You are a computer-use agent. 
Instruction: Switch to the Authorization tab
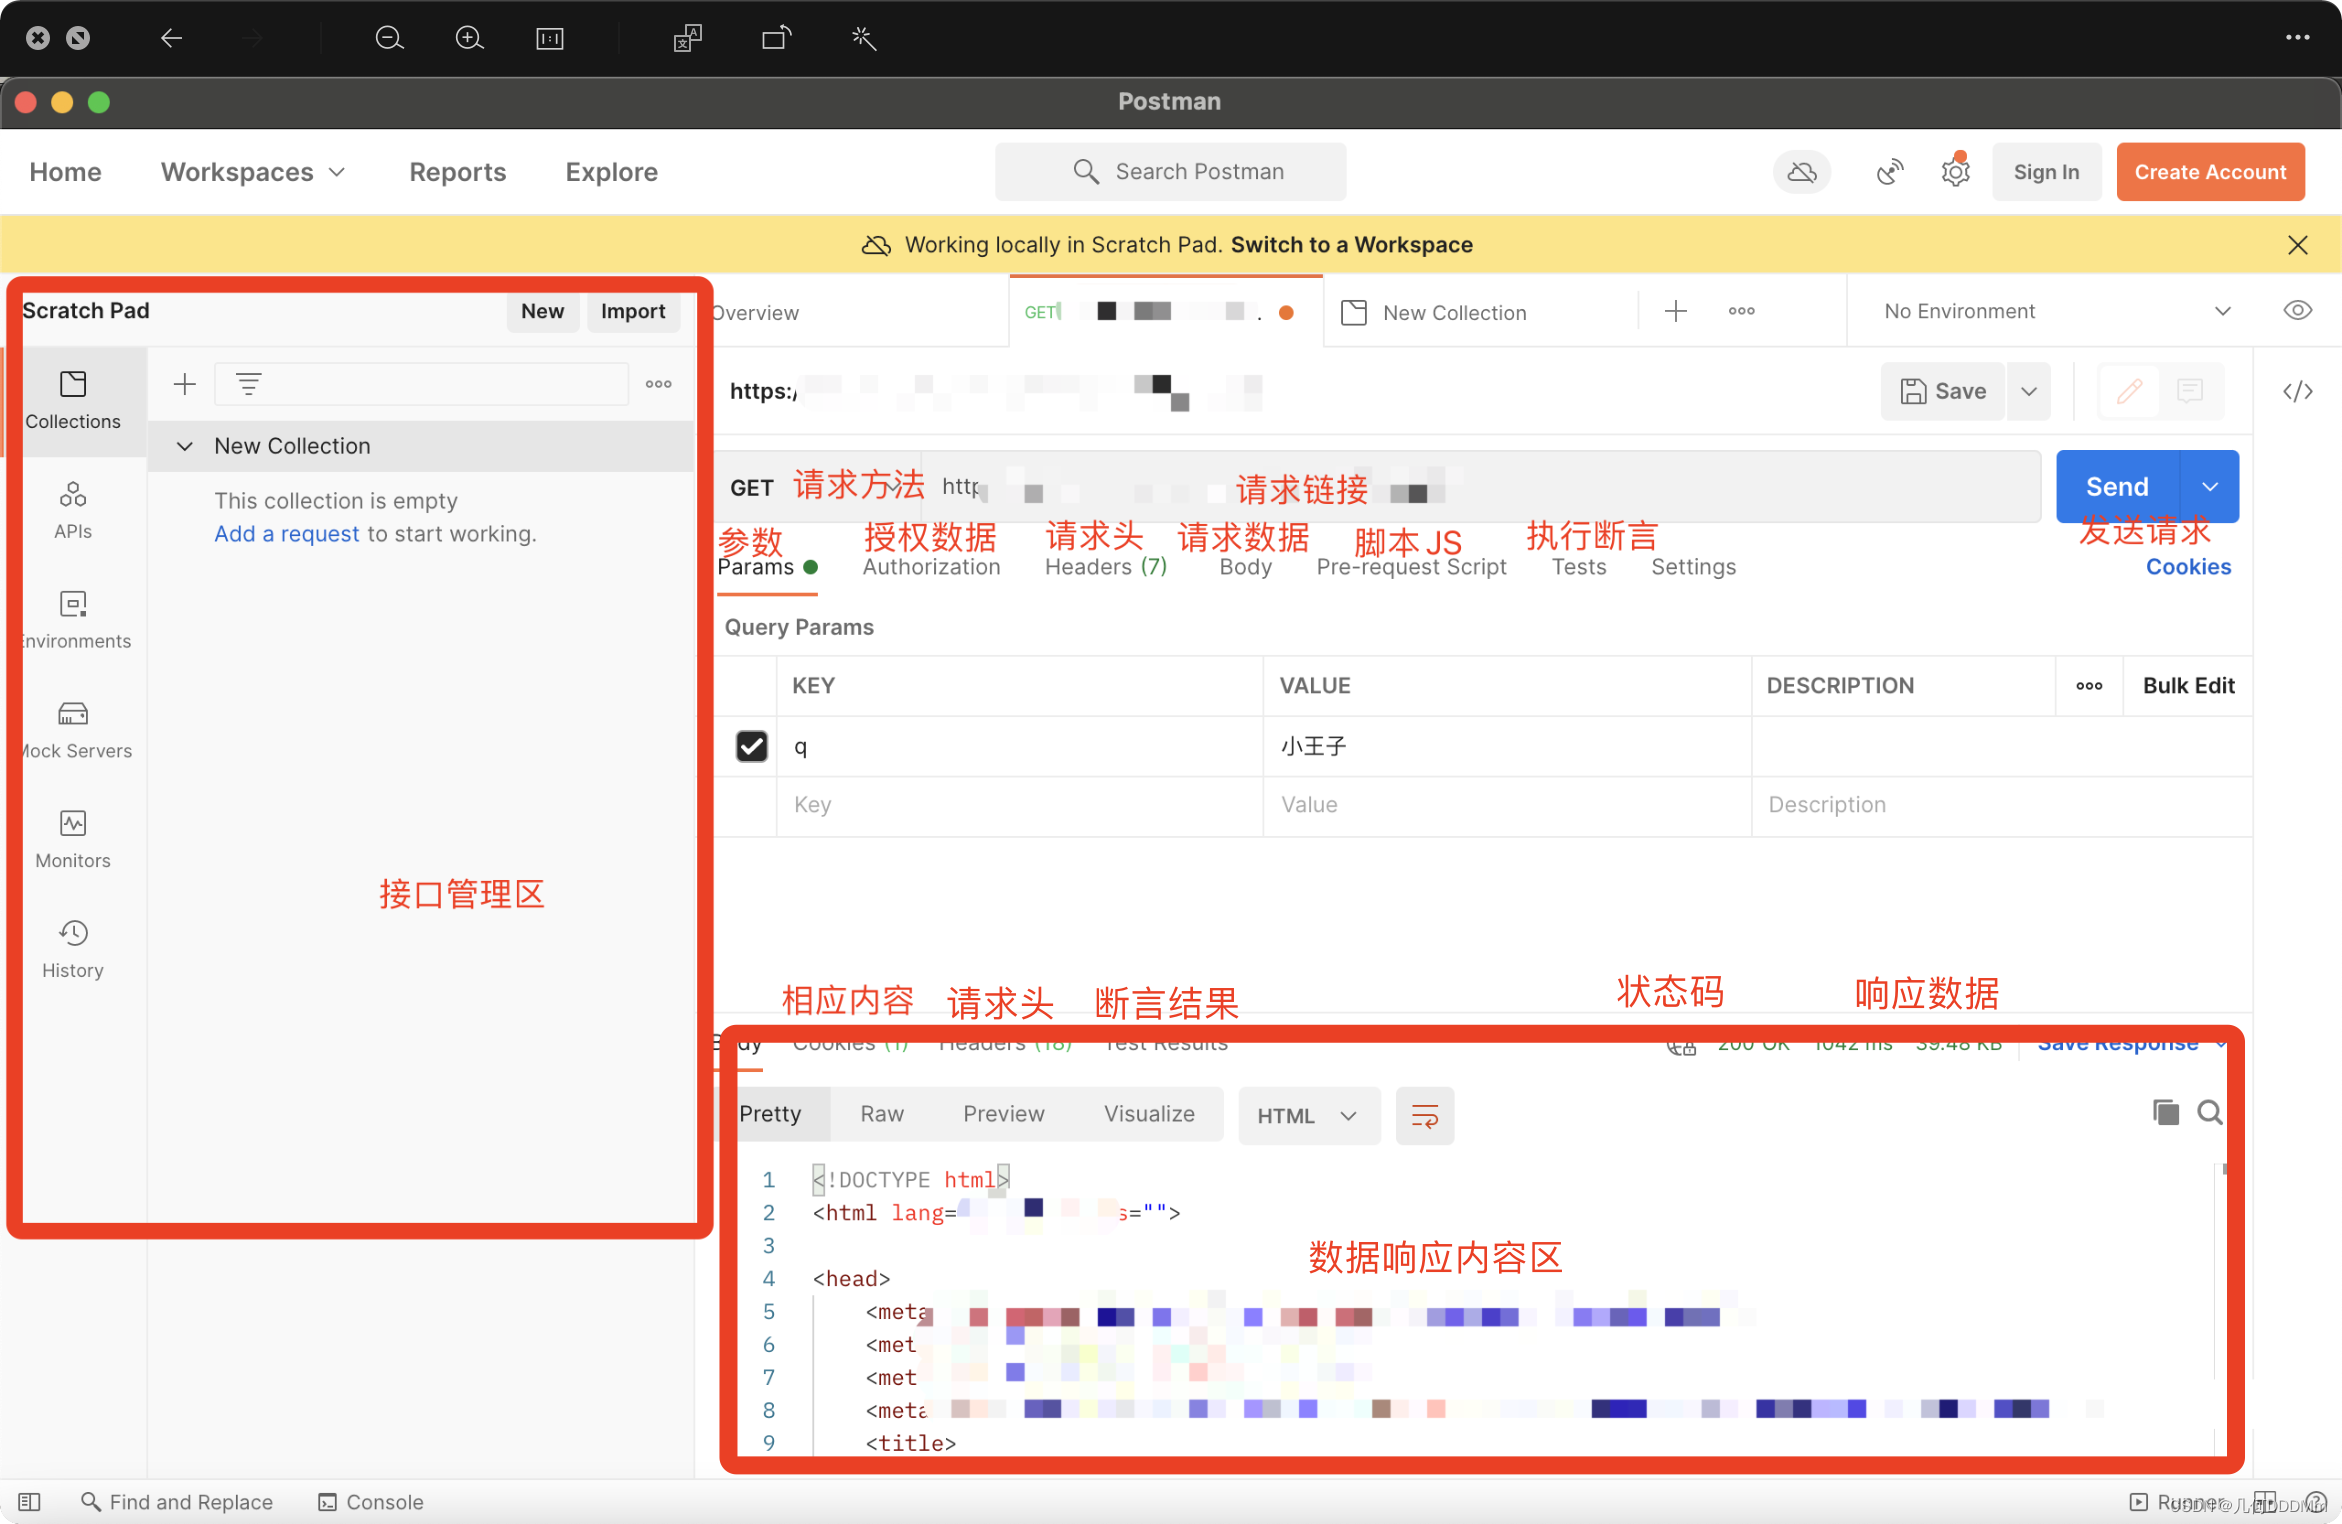[x=931, y=567]
